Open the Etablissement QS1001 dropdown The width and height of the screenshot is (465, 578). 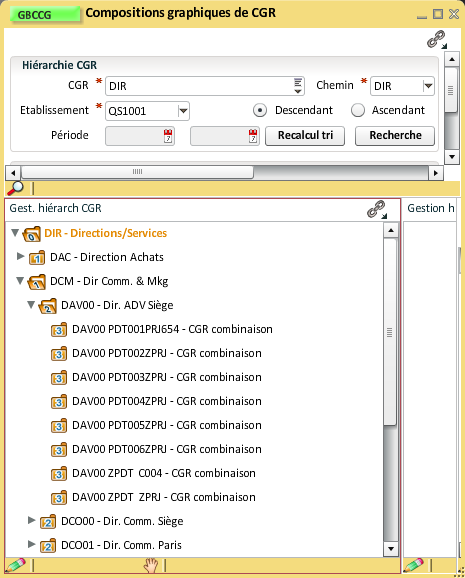[183, 111]
